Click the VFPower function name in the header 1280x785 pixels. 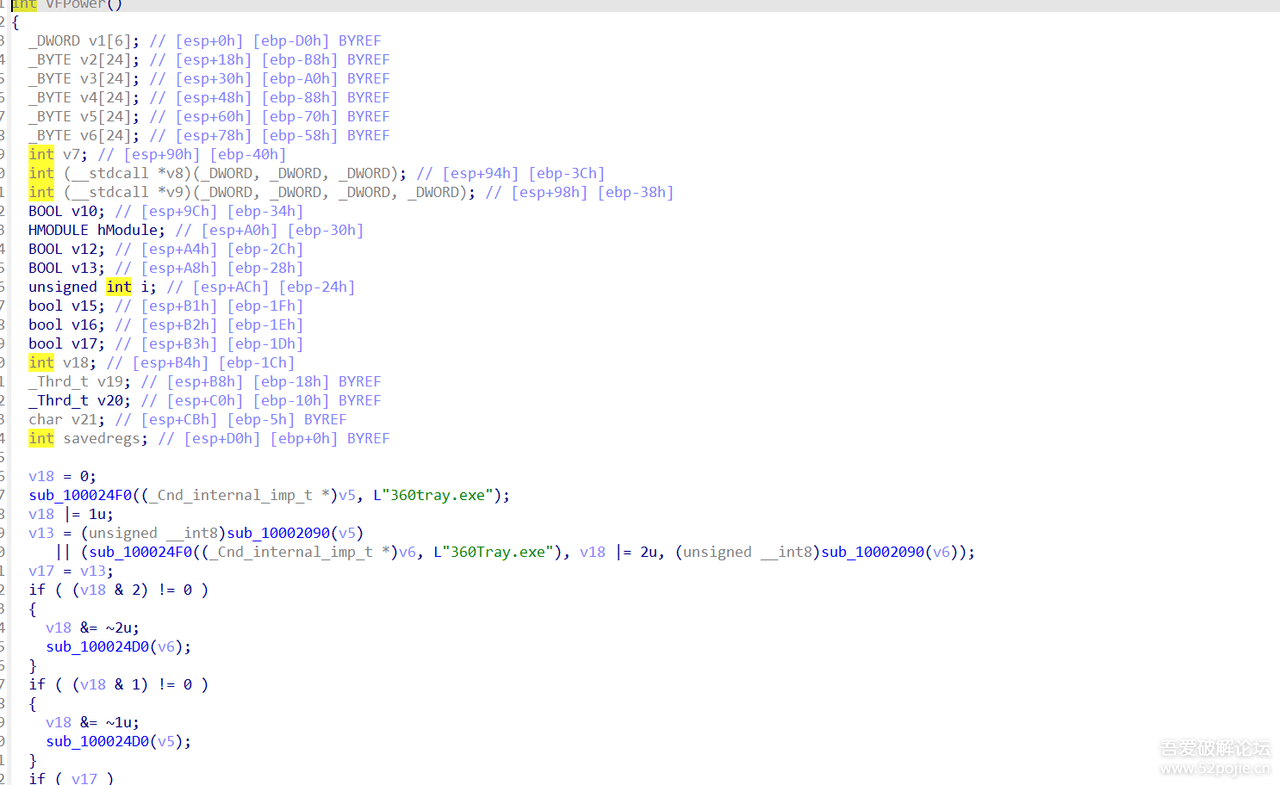84,5
